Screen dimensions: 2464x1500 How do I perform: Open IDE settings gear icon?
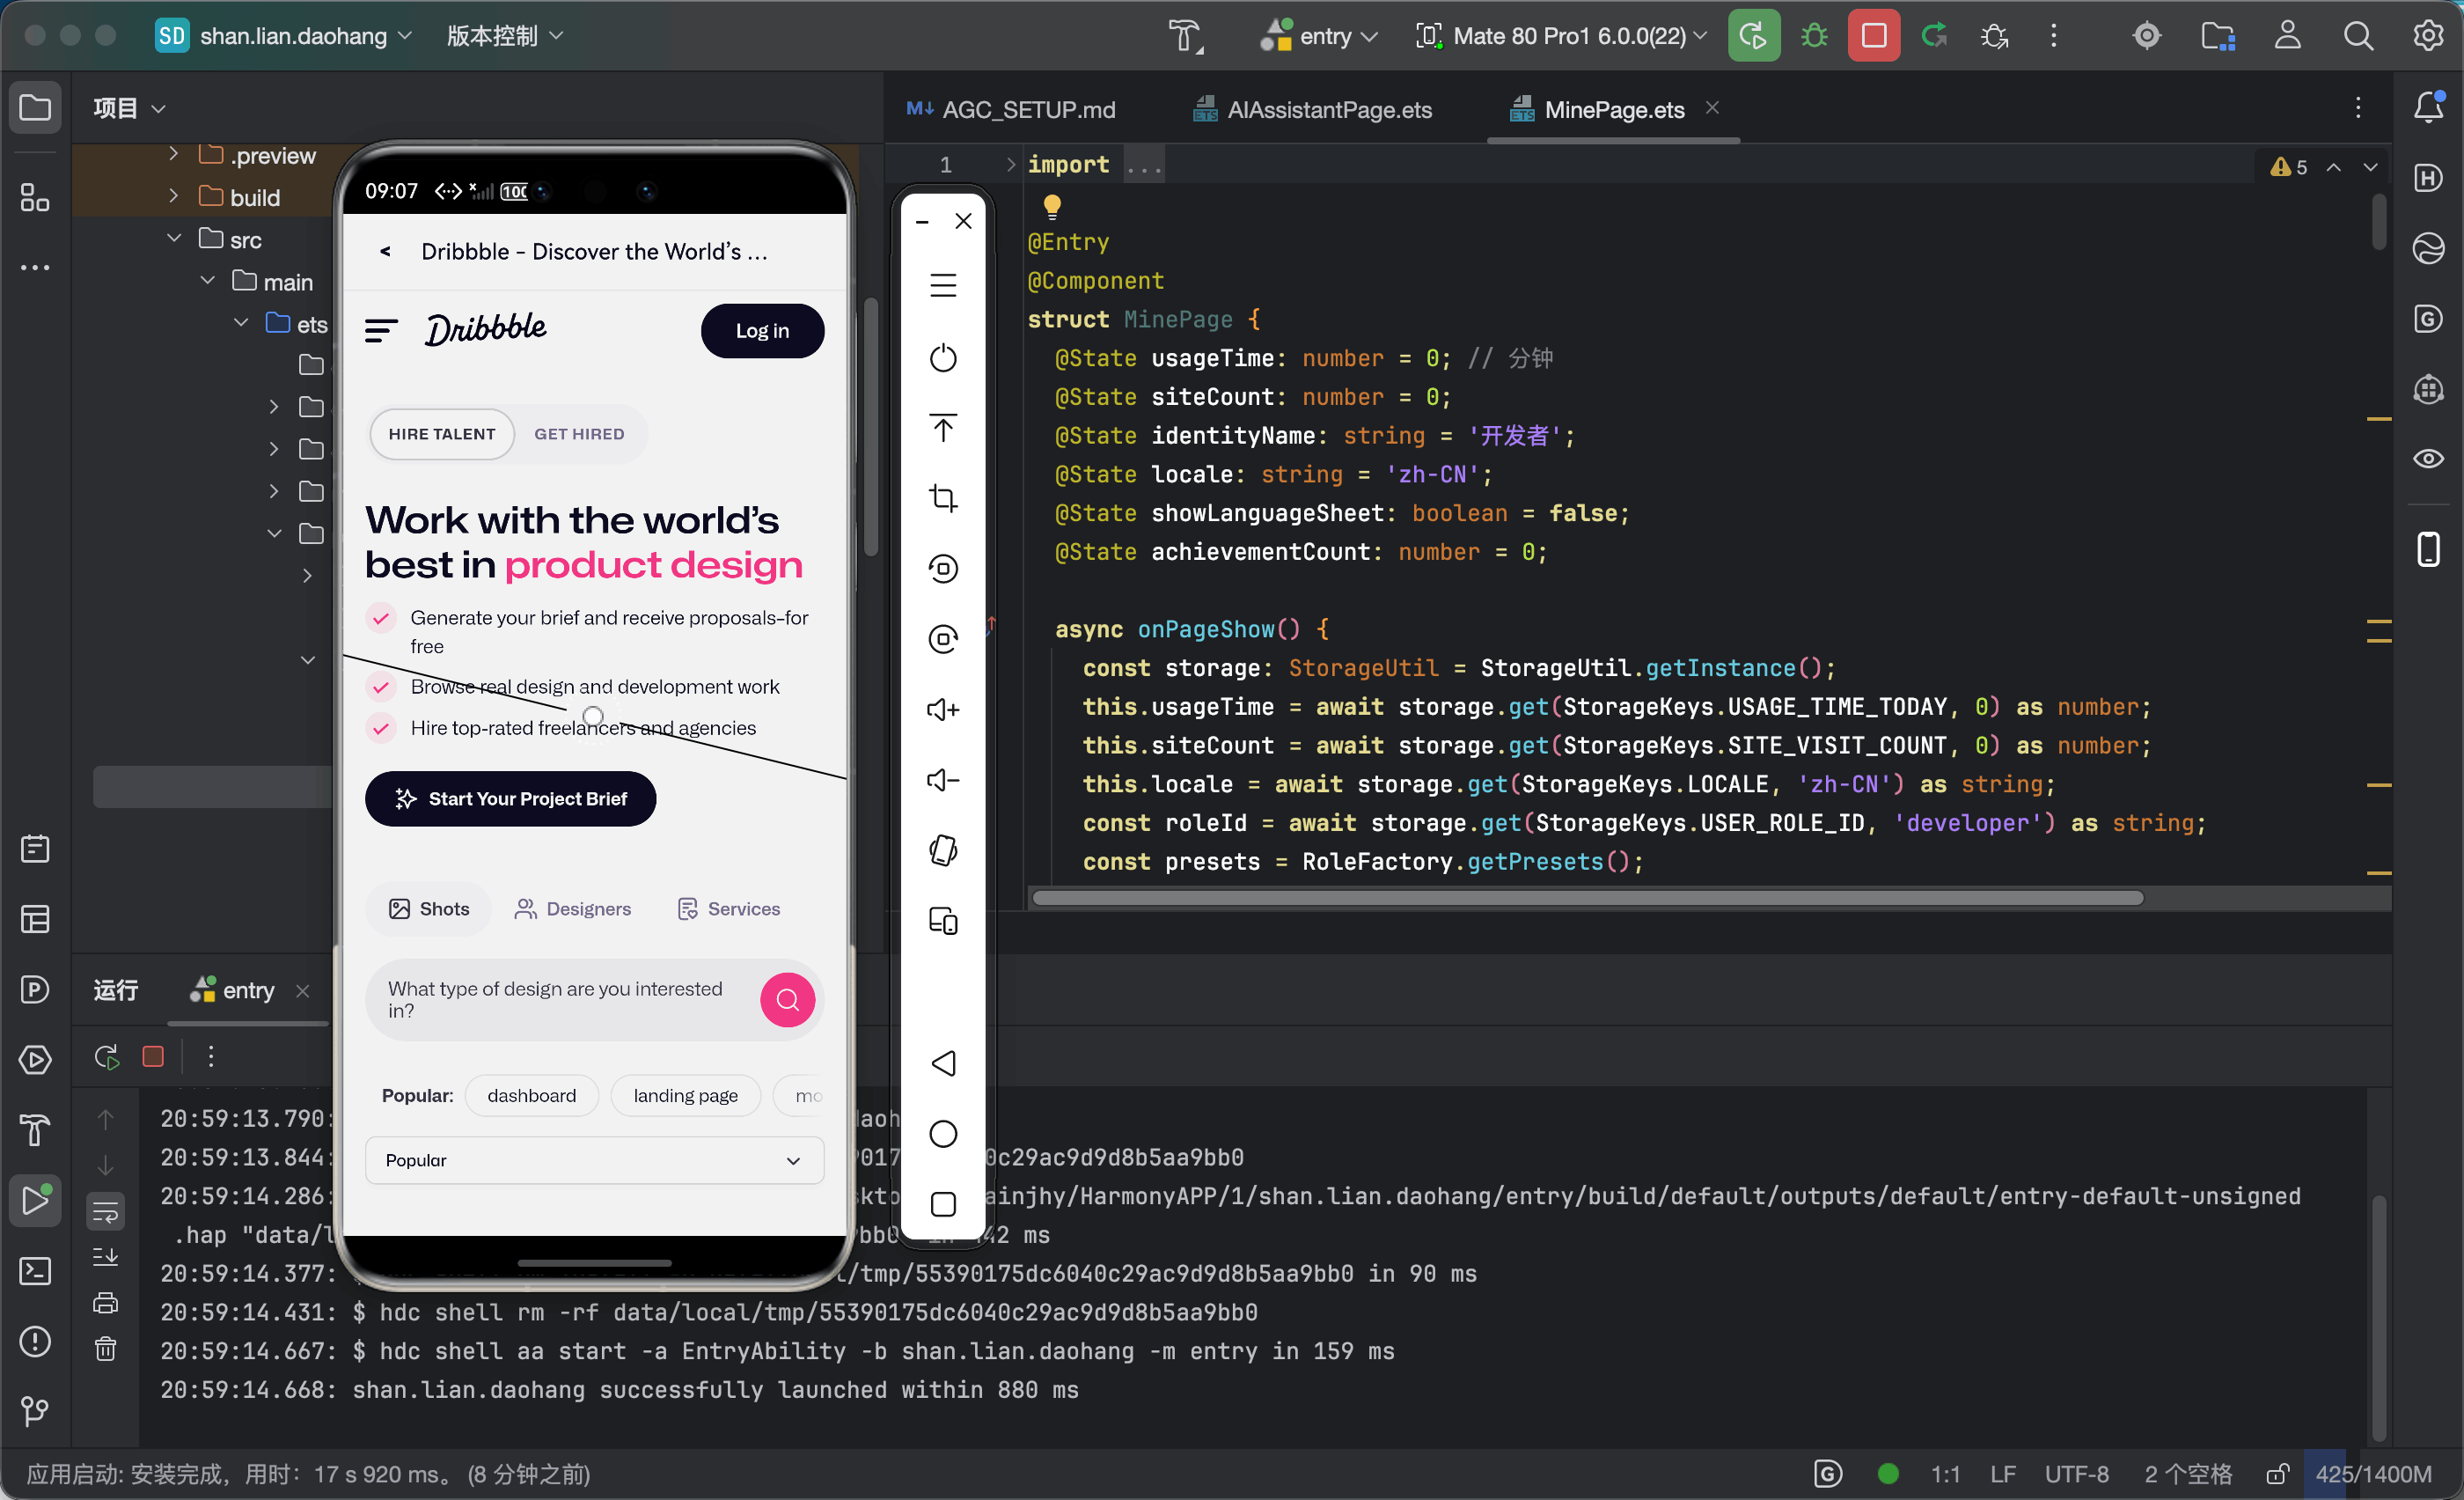(x=2428, y=36)
